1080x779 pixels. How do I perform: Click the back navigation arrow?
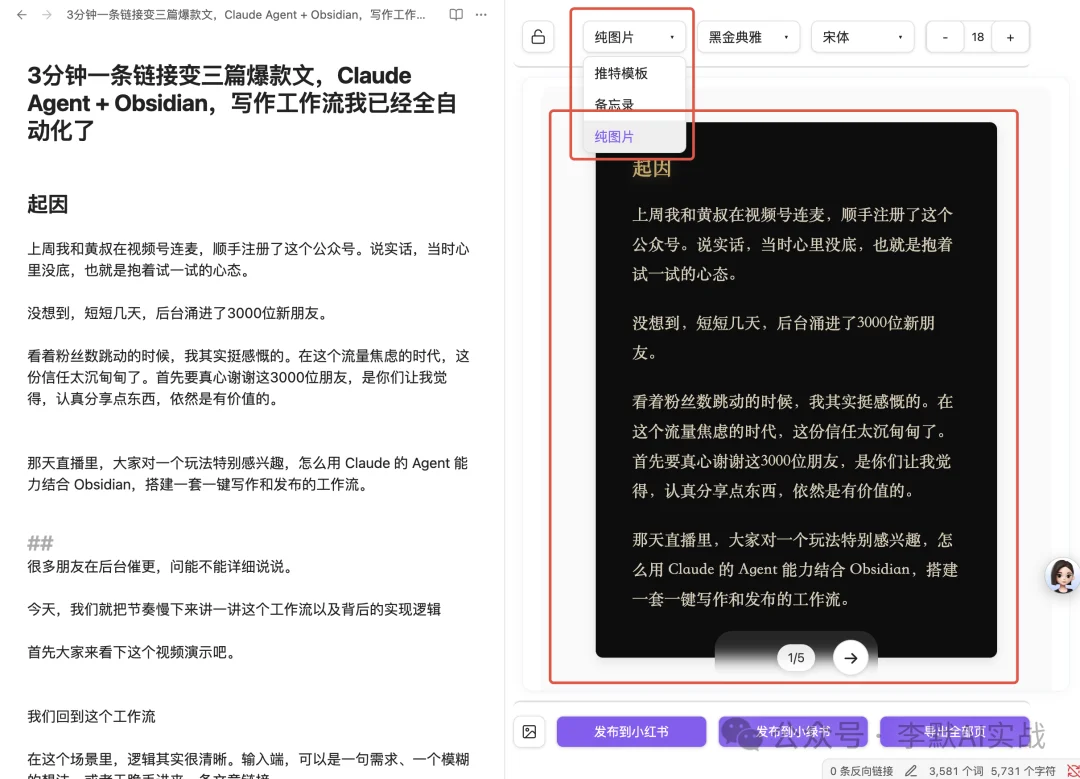click(22, 15)
